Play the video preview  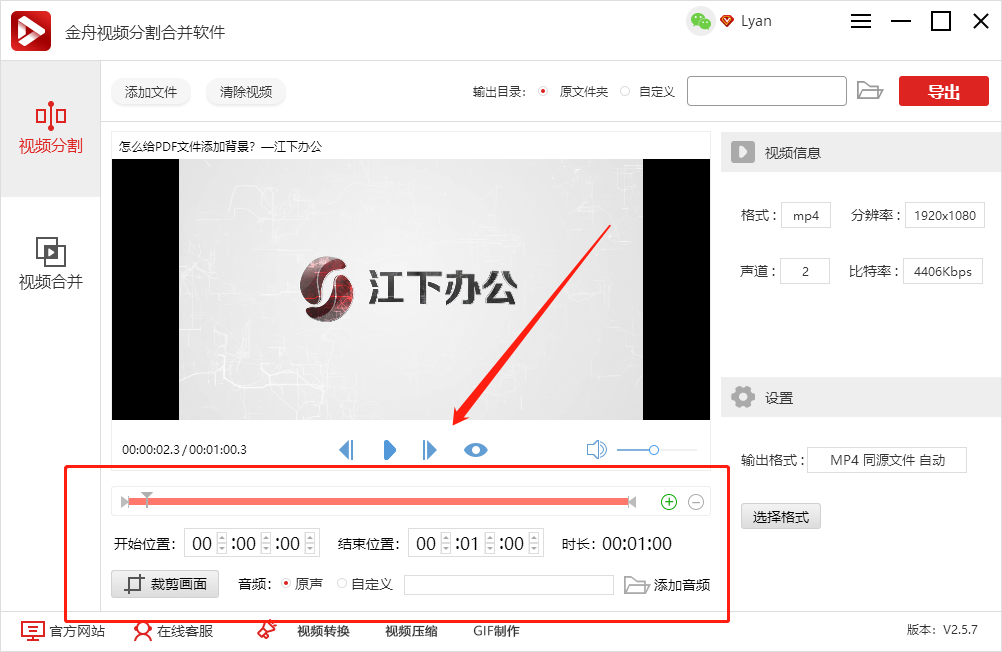point(389,450)
